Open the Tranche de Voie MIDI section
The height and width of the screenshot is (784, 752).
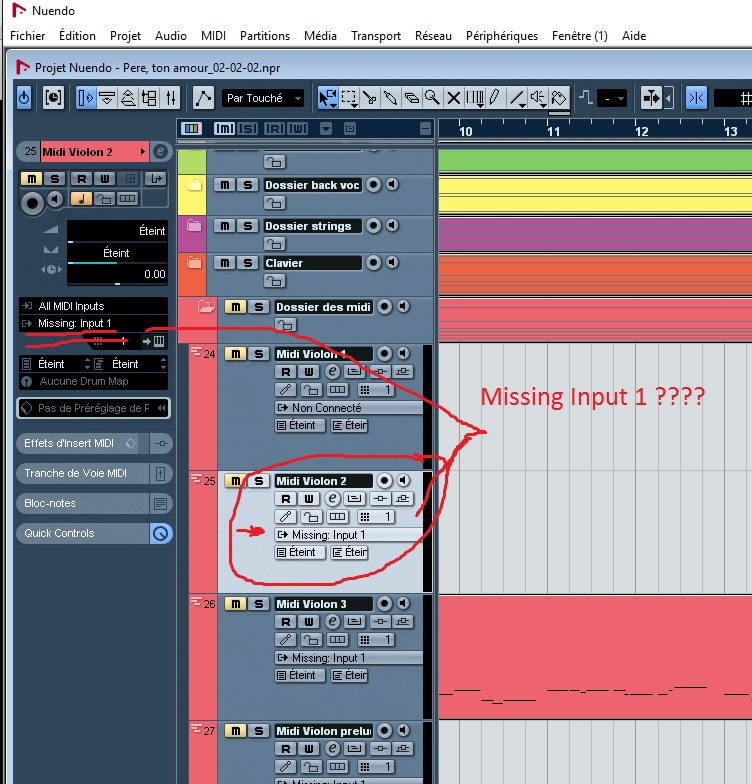(82, 474)
